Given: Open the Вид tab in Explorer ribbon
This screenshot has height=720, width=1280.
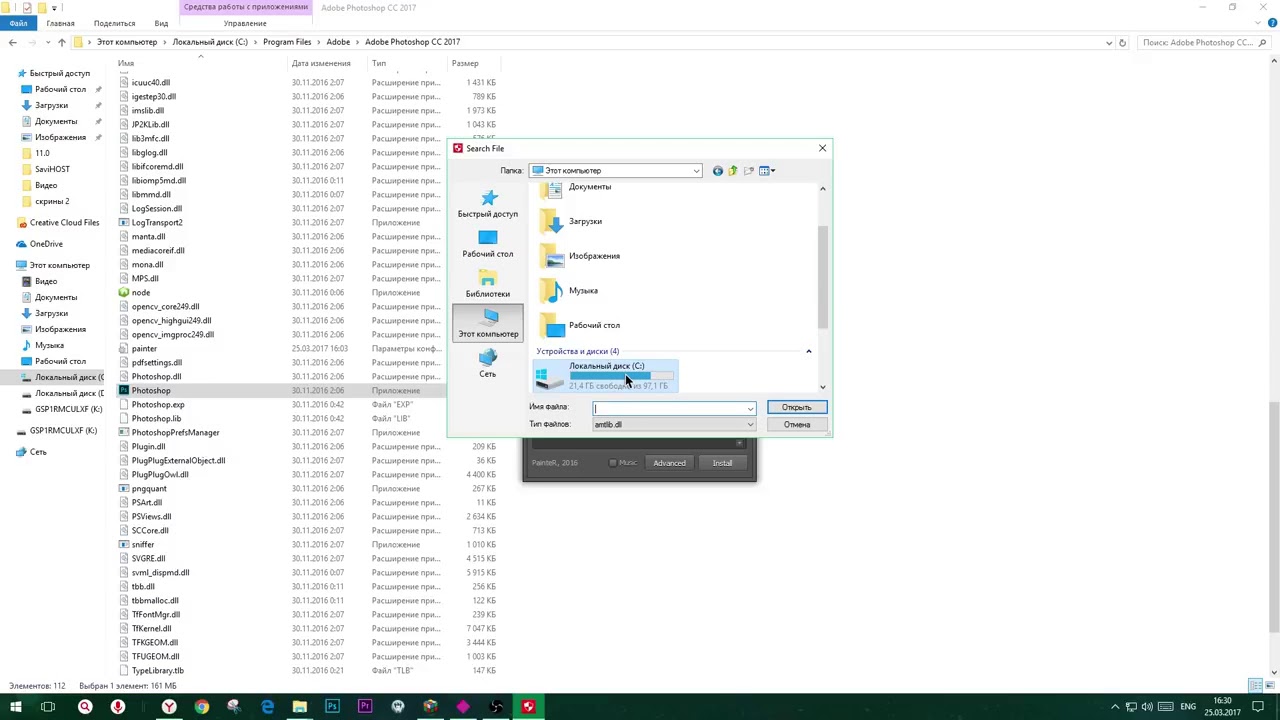Looking at the screenshot, I should click(x=161, y=23).
